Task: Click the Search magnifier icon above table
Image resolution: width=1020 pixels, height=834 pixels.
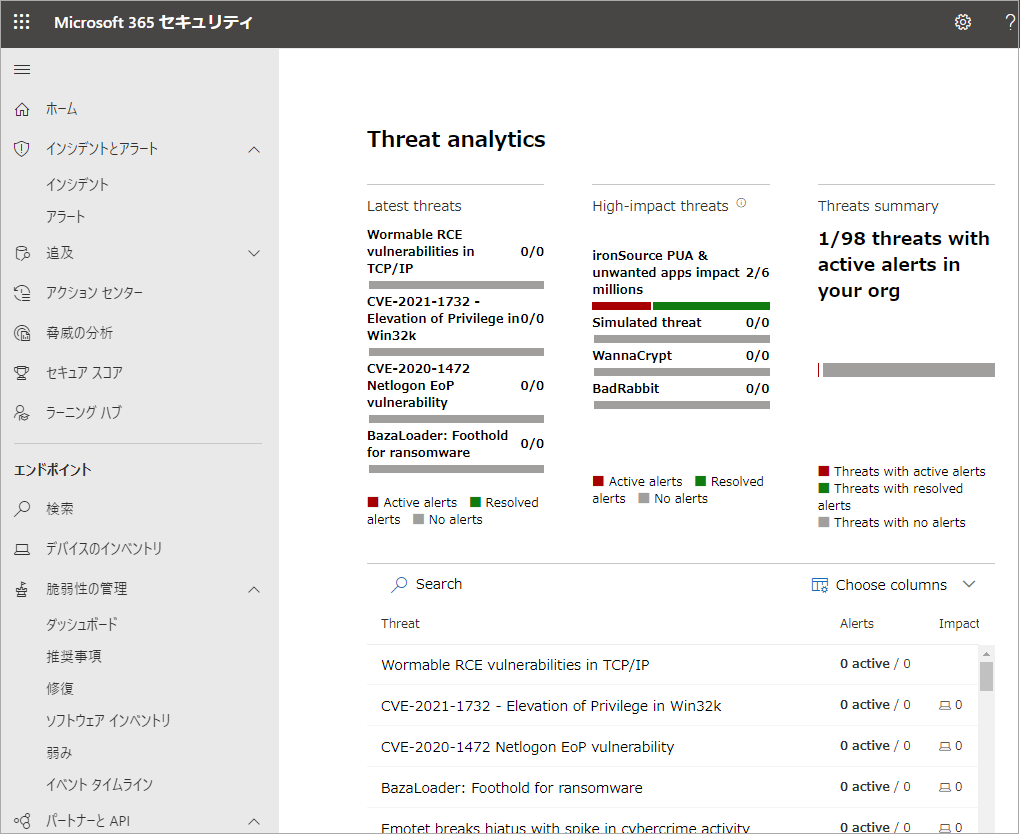Action: click(399, 584)
